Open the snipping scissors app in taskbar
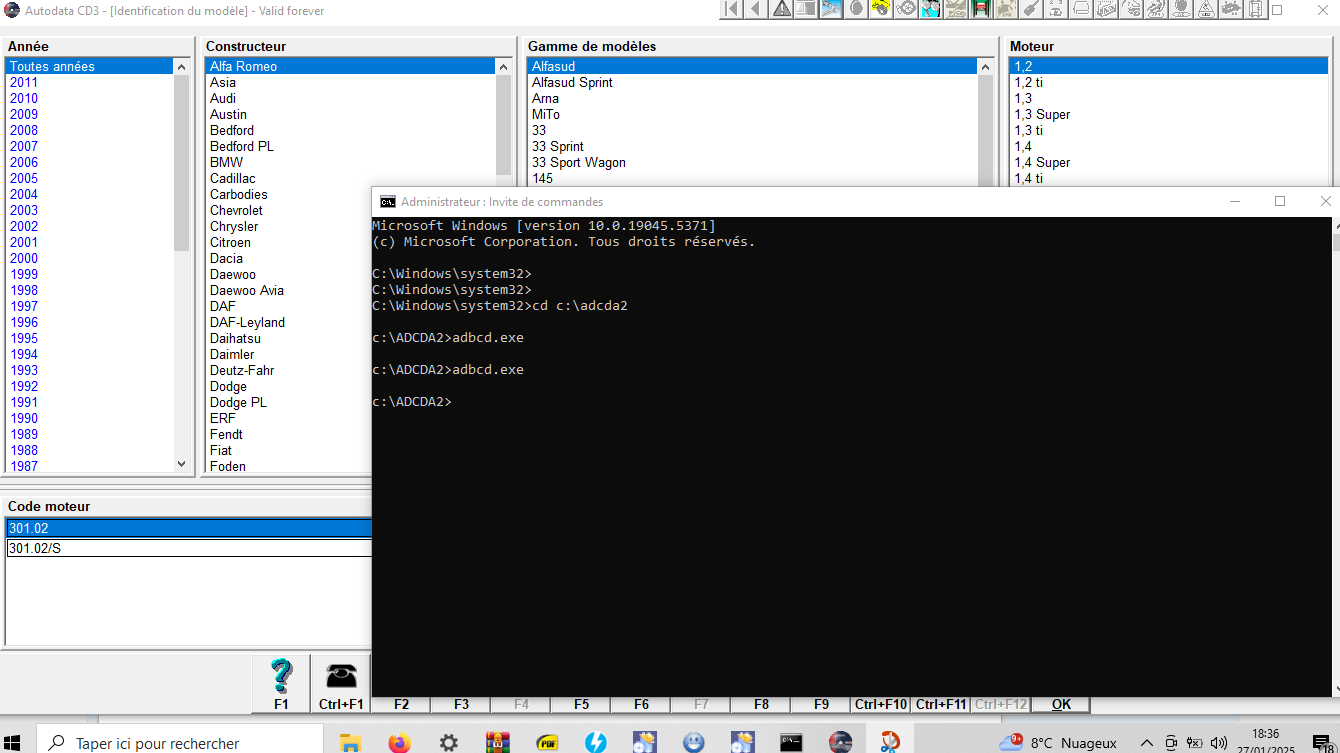The height and width of the screenshot is (753, 1340). 889,742
